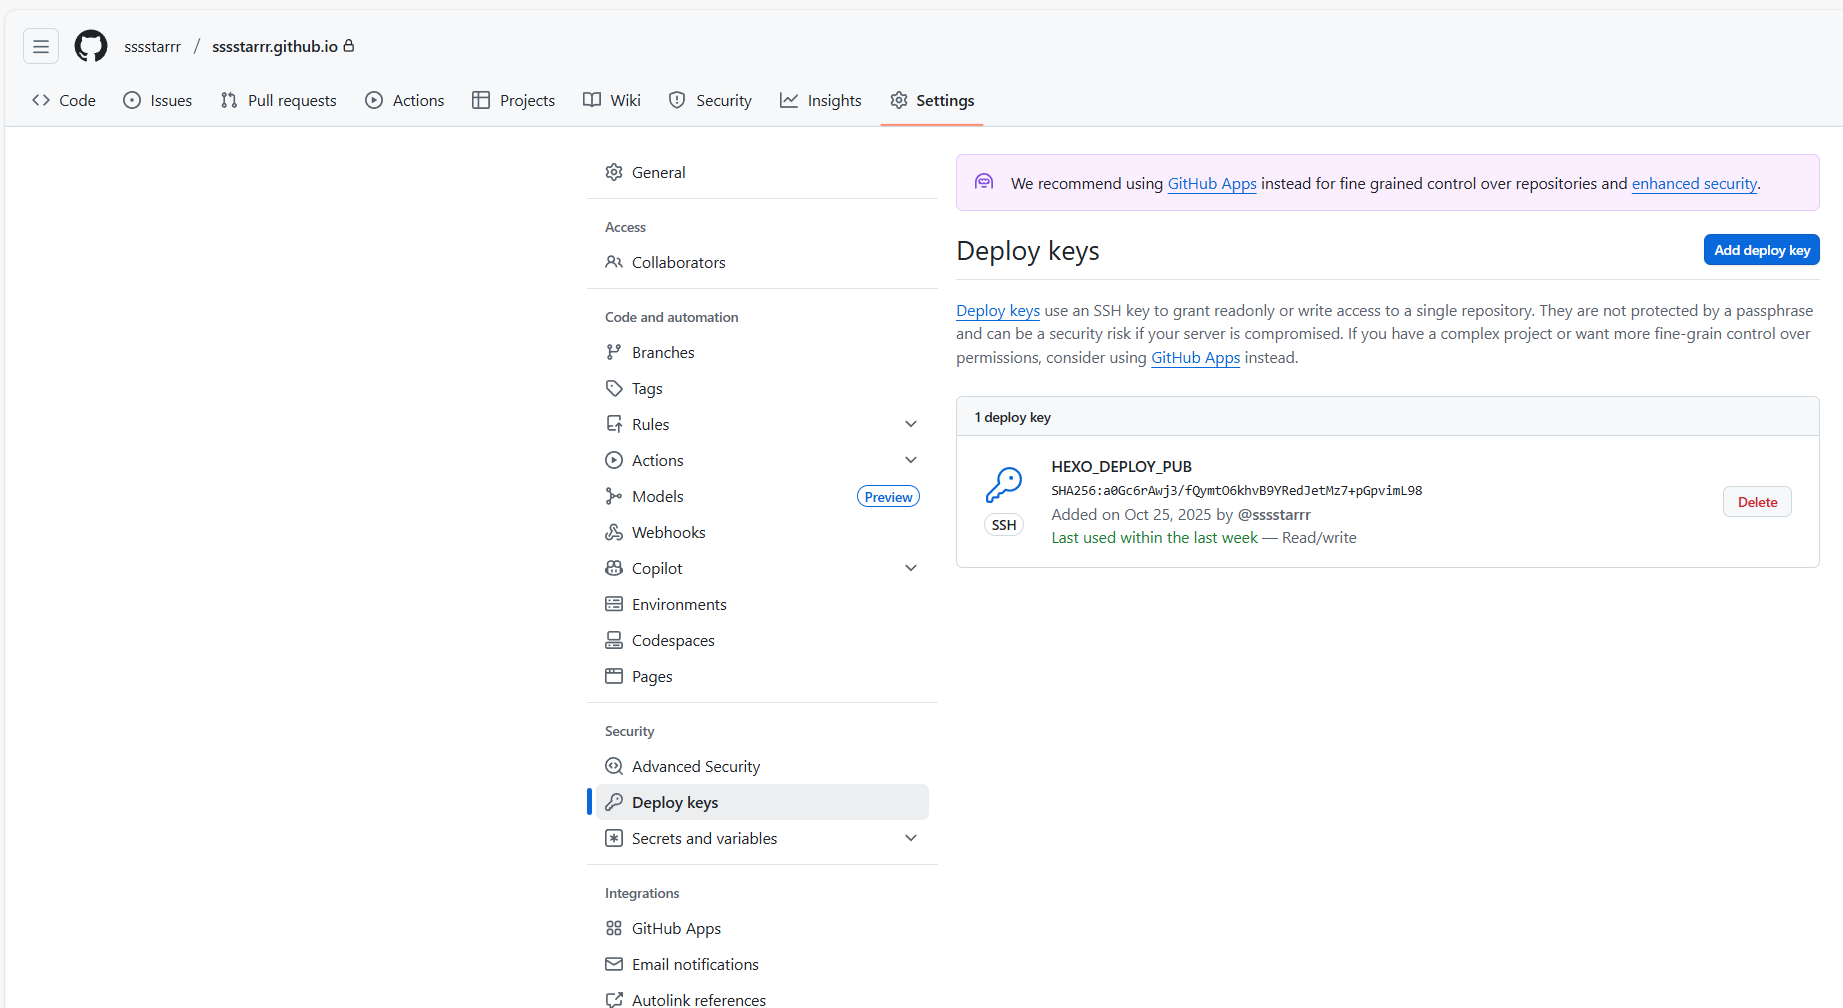The height and width of the screenshot is (1008, 1843).
Task: Expand the Copilot settings chevron
Action: 910,568
